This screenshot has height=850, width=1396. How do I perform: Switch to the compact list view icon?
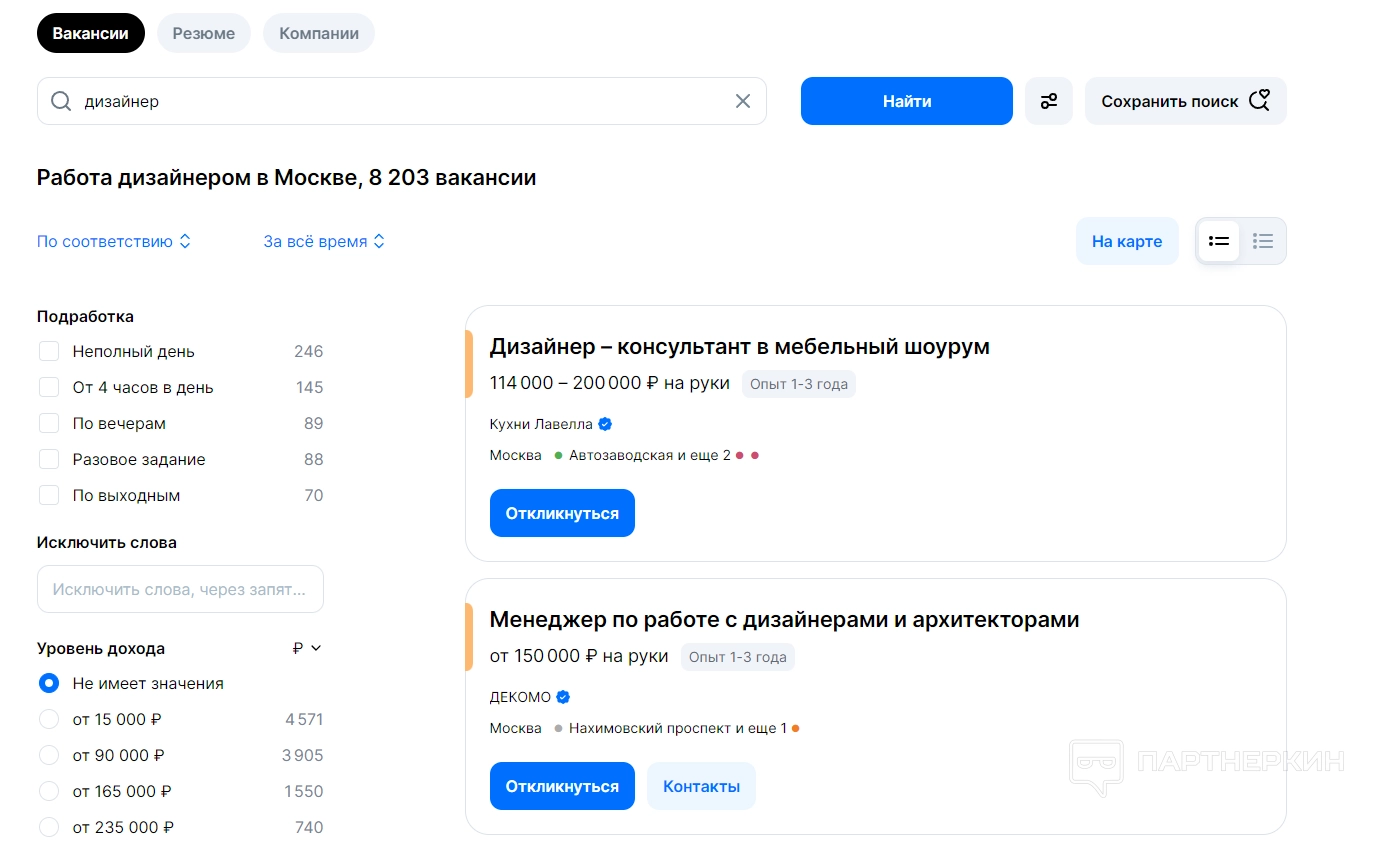(x=1263, y=241)
